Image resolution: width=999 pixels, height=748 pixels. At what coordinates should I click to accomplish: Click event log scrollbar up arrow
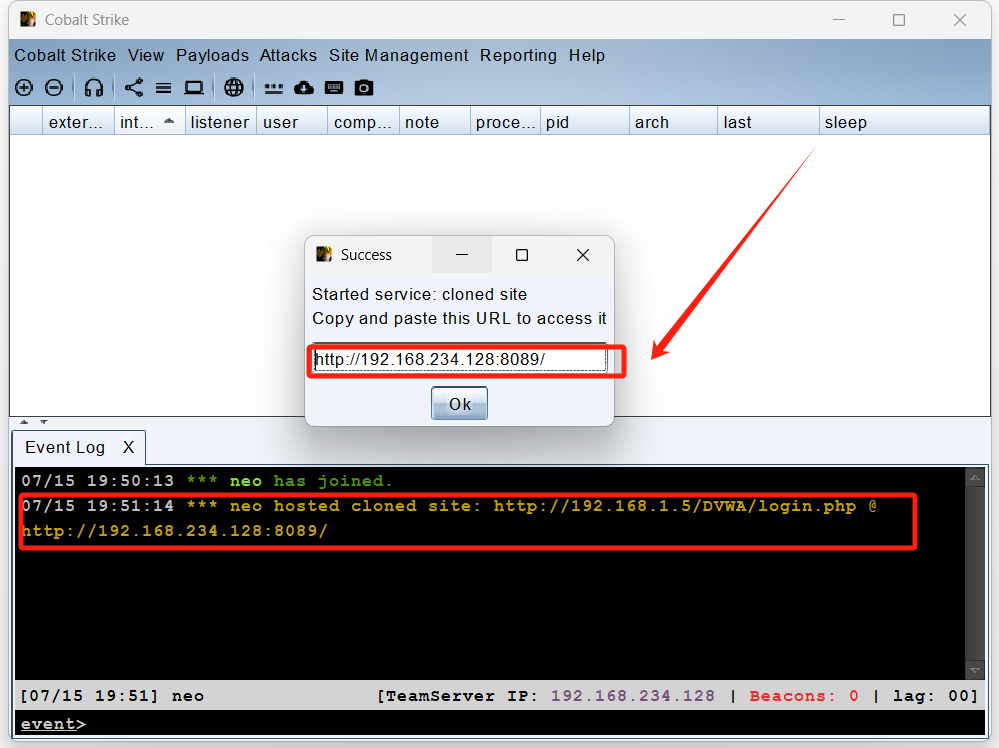coord(975,478)
